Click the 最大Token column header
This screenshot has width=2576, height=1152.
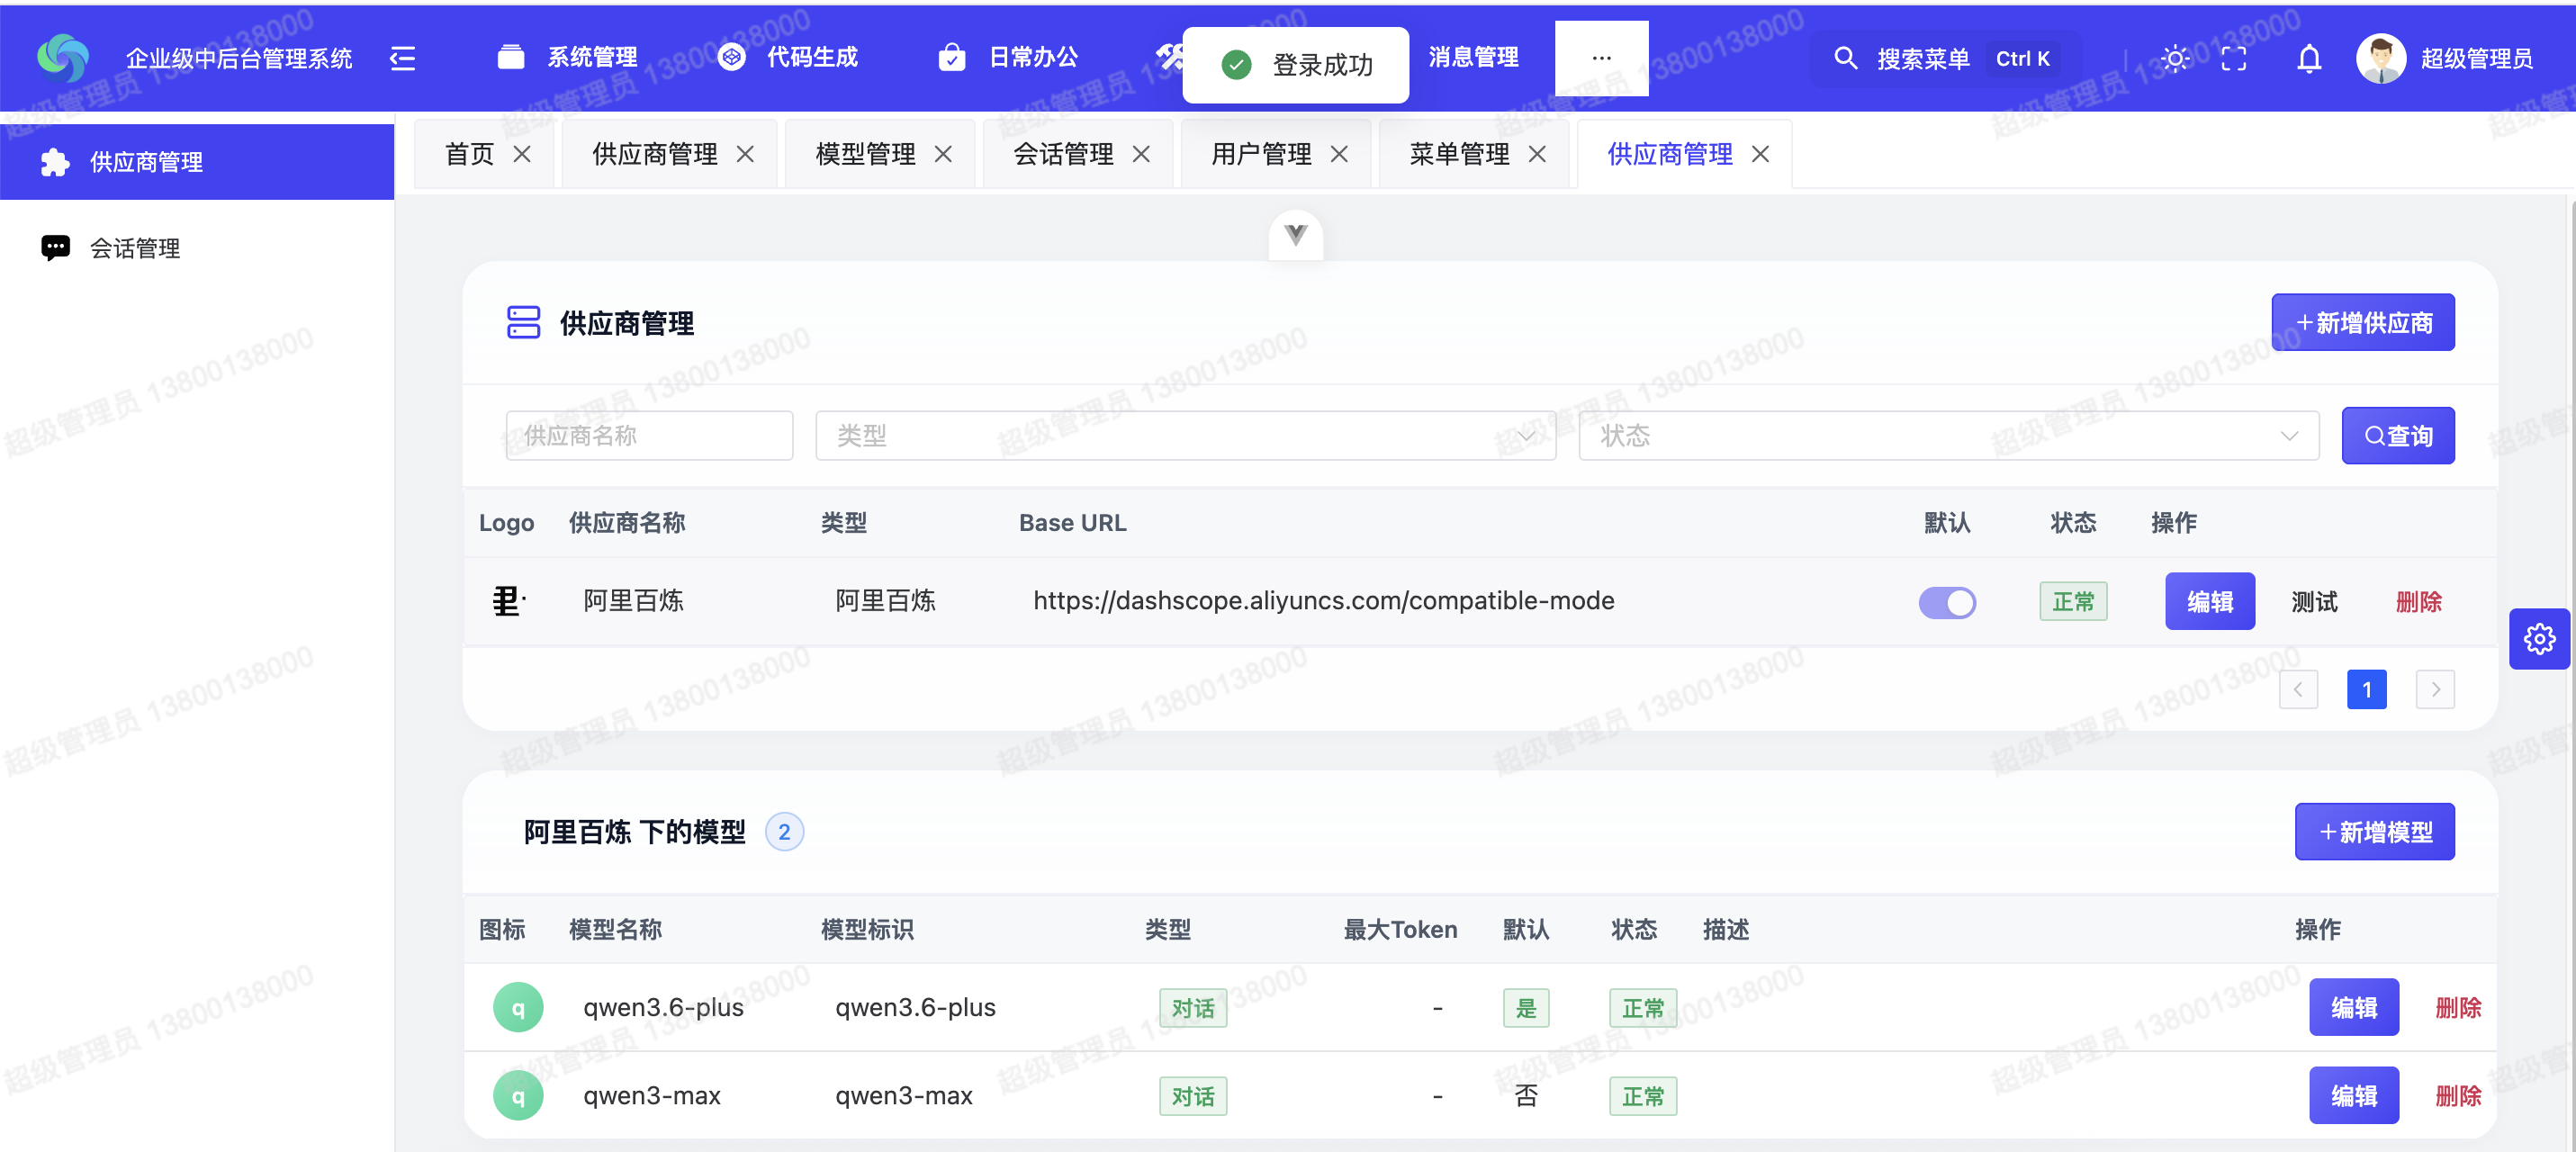click(1400, 930)
